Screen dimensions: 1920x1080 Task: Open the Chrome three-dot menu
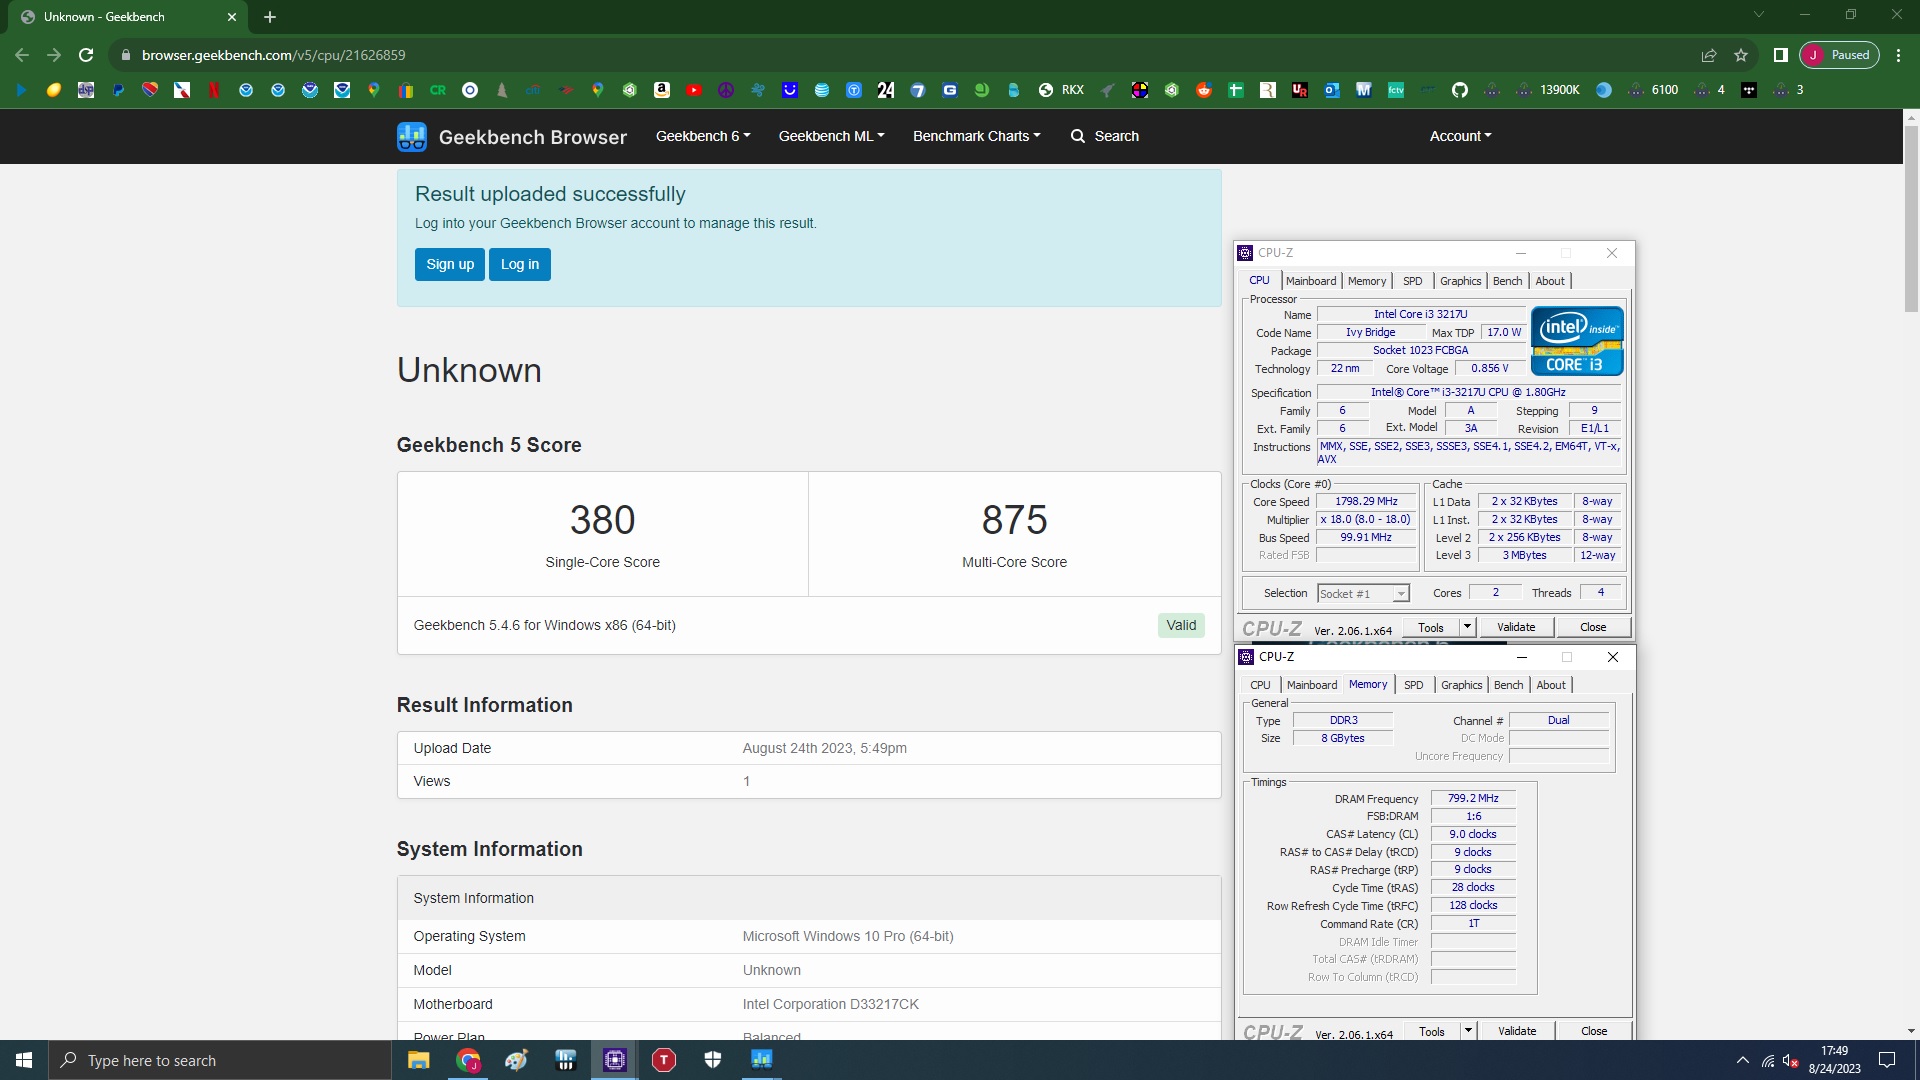(x=1898, y=55)
